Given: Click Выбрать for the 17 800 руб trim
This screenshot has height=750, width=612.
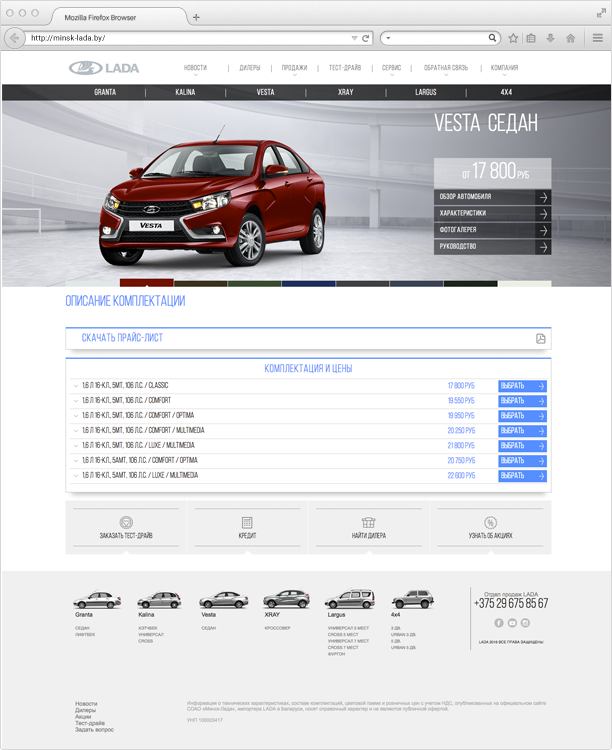Looking at the screenshot, I should pos(522,386).
